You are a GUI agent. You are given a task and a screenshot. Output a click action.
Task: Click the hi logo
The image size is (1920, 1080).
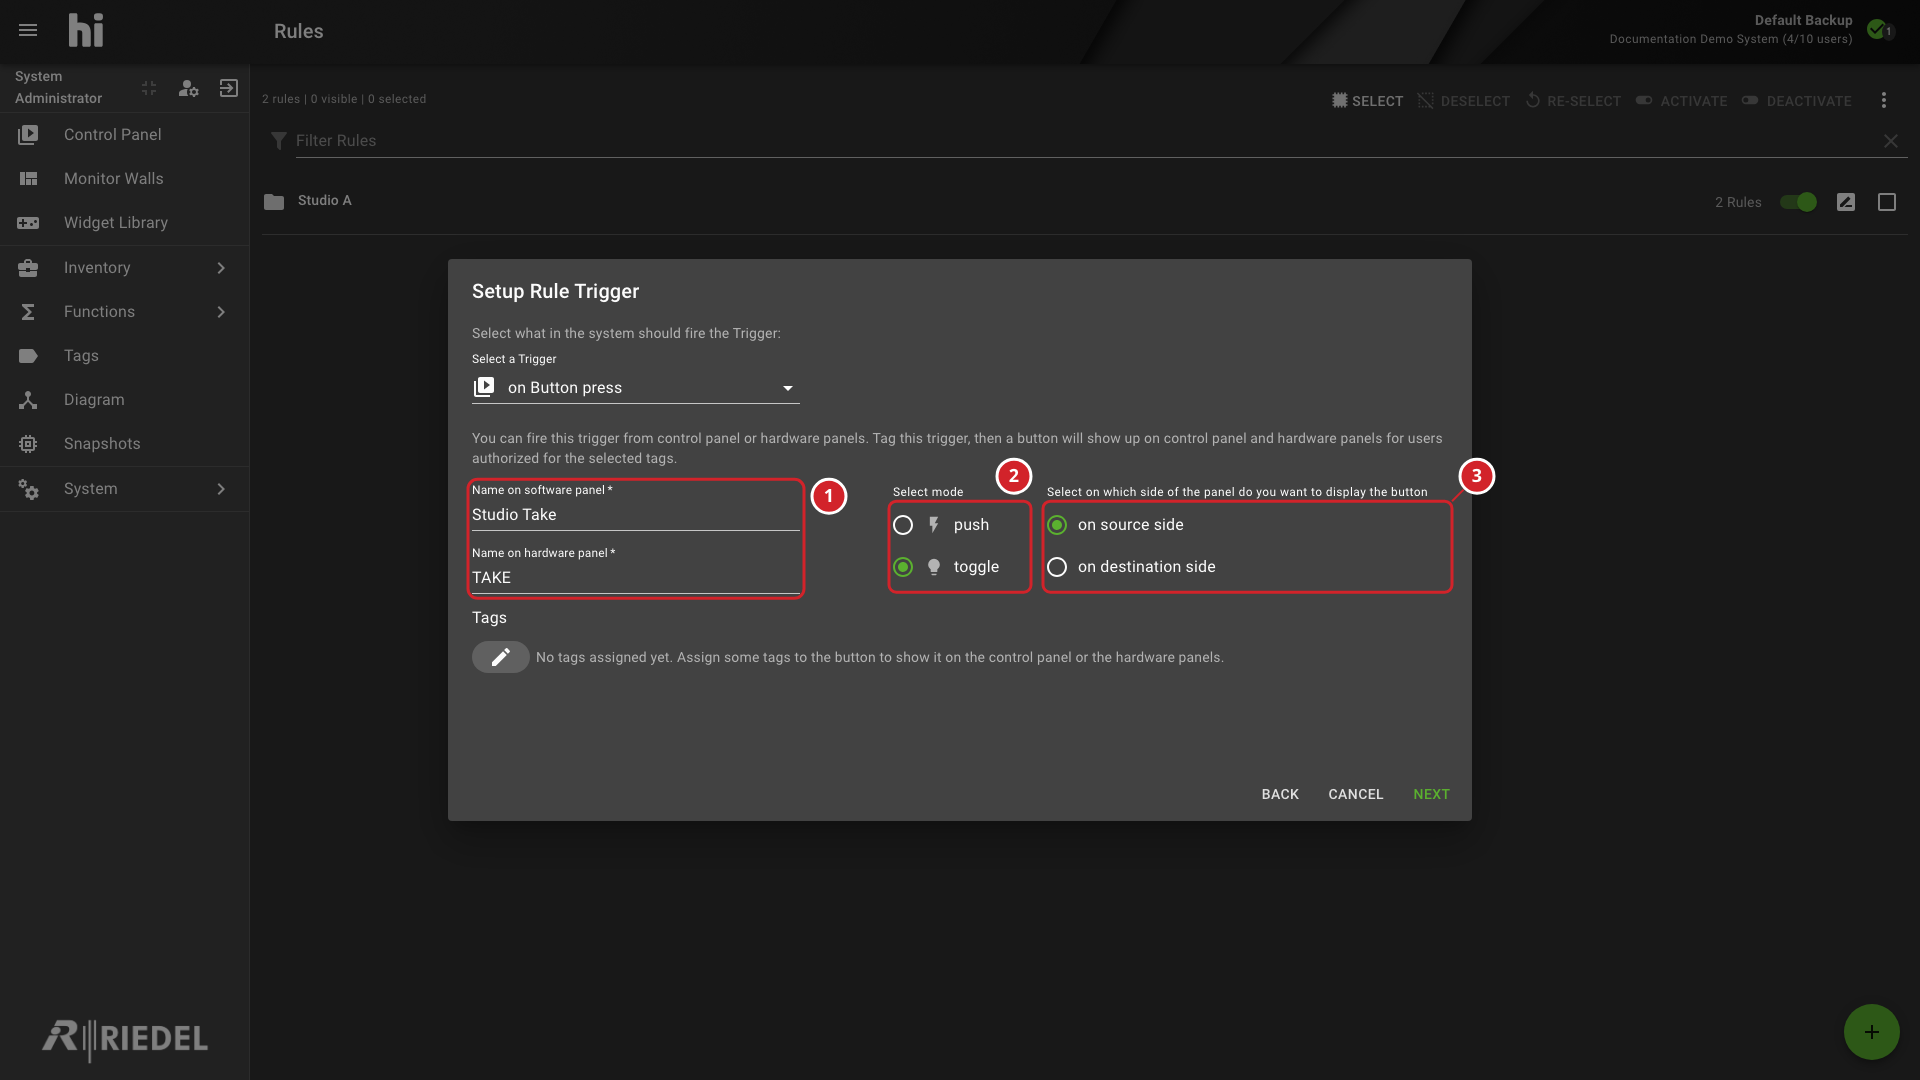(x=86, y=31)
